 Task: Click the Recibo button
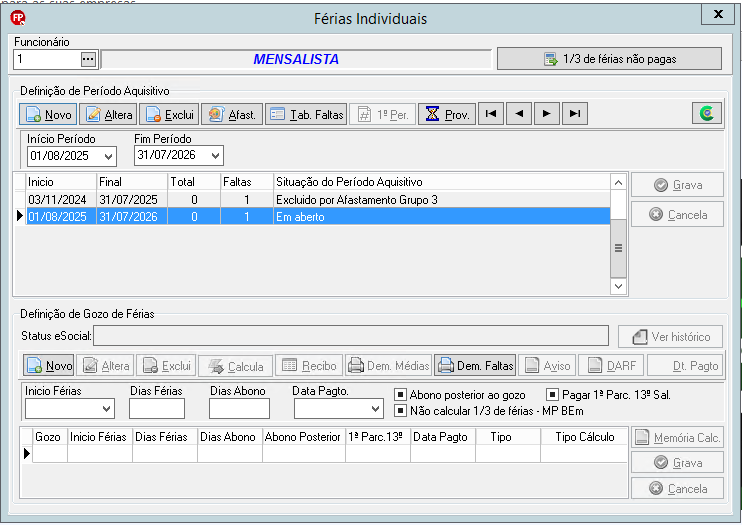pos(309,365)
